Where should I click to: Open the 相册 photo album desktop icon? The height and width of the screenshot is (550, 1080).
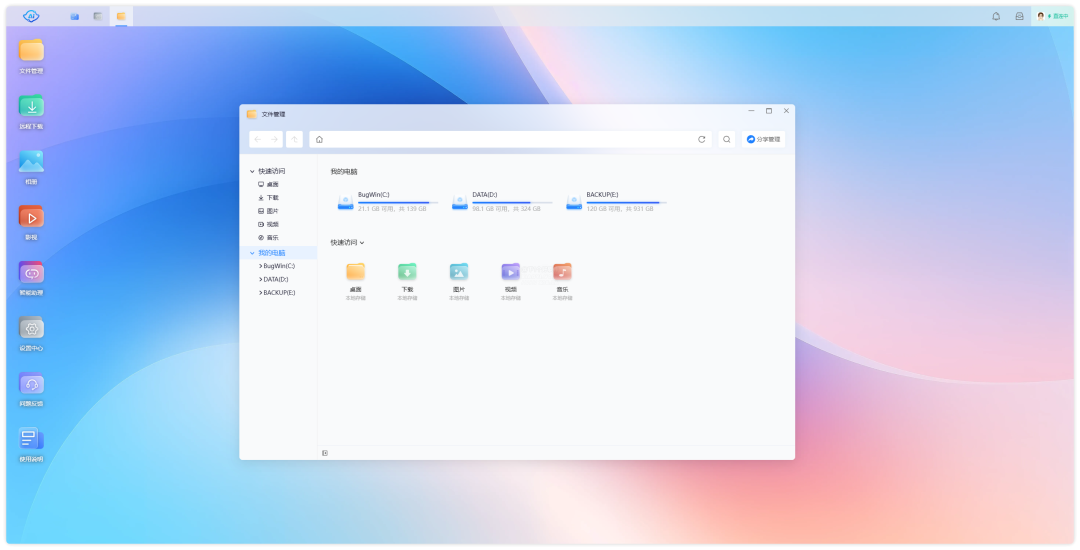(31, 162)
